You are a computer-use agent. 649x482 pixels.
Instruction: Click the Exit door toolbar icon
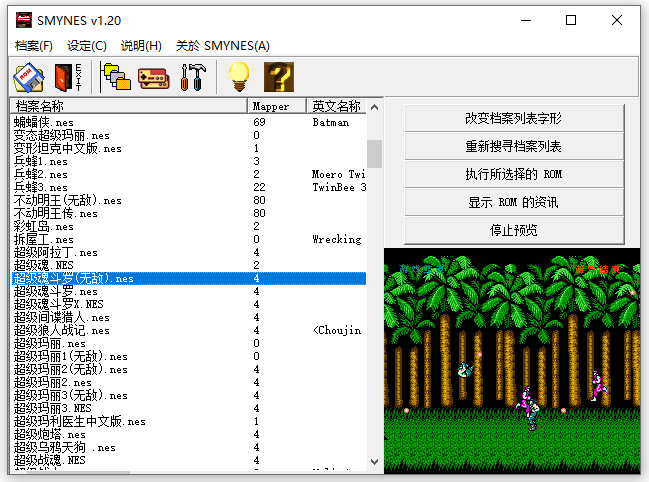point(68,77)
